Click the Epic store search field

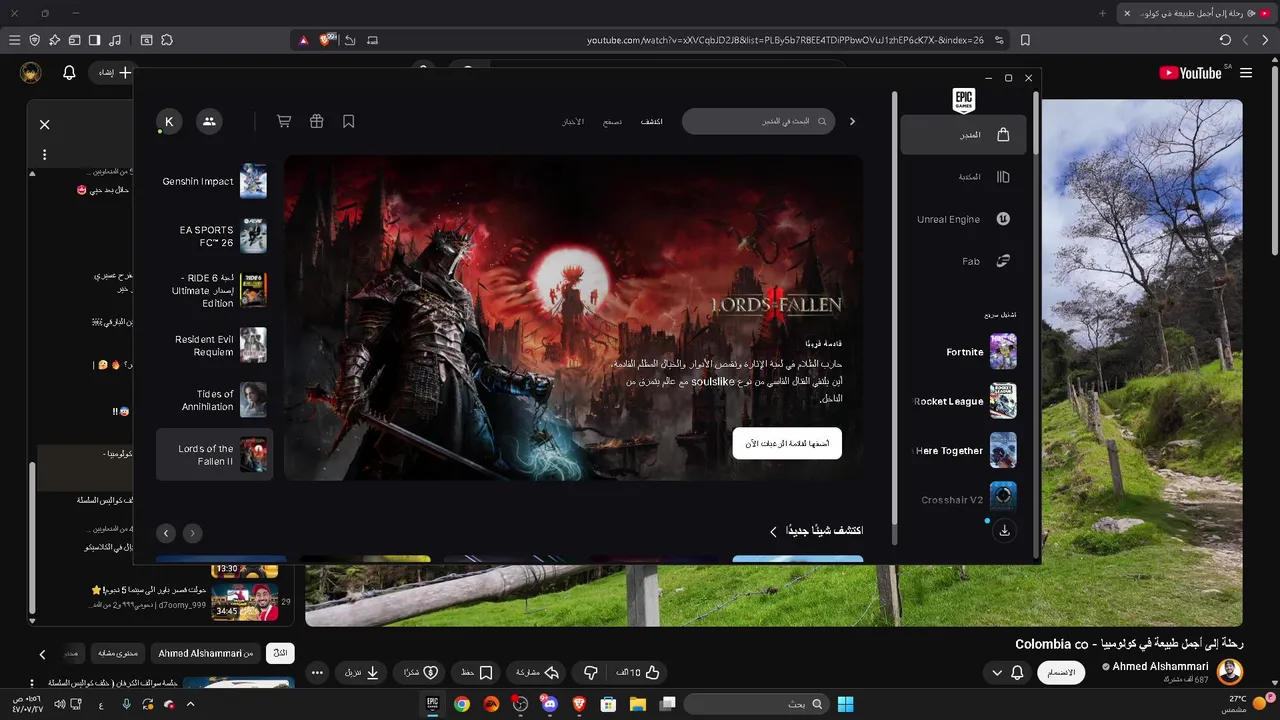pos(758,121)
